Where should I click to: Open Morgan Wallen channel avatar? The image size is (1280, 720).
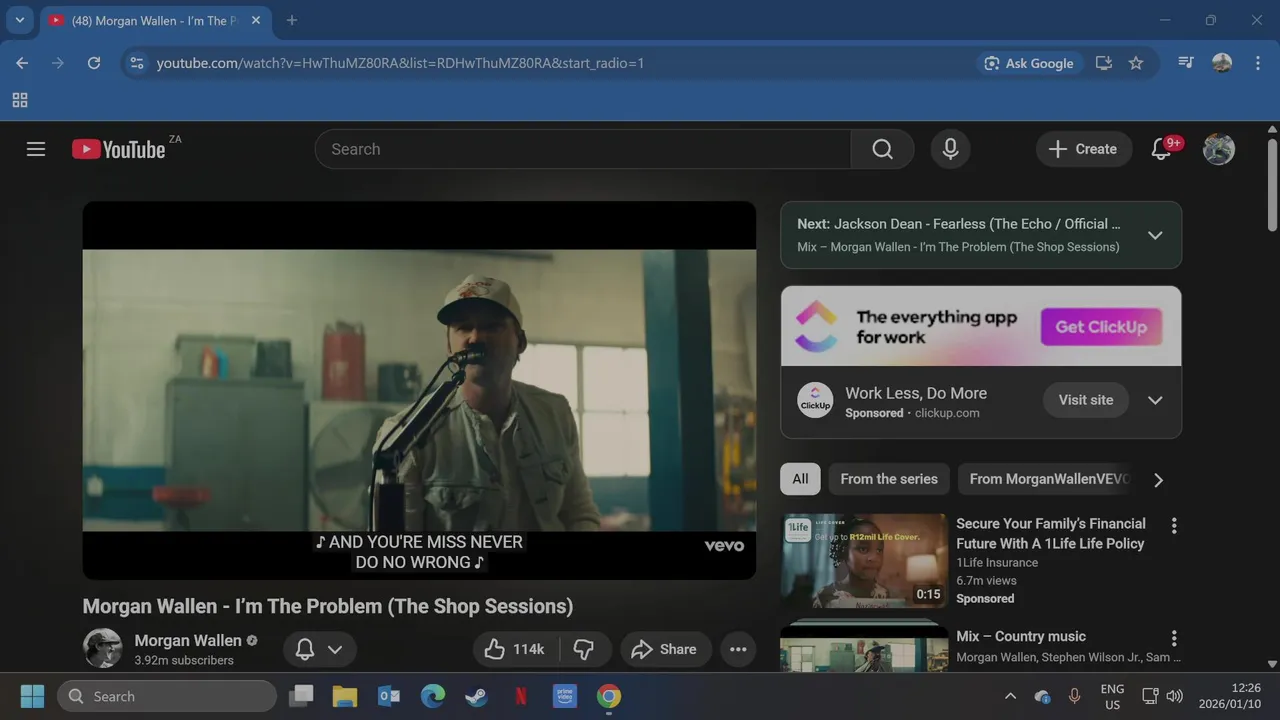(102, 648)
